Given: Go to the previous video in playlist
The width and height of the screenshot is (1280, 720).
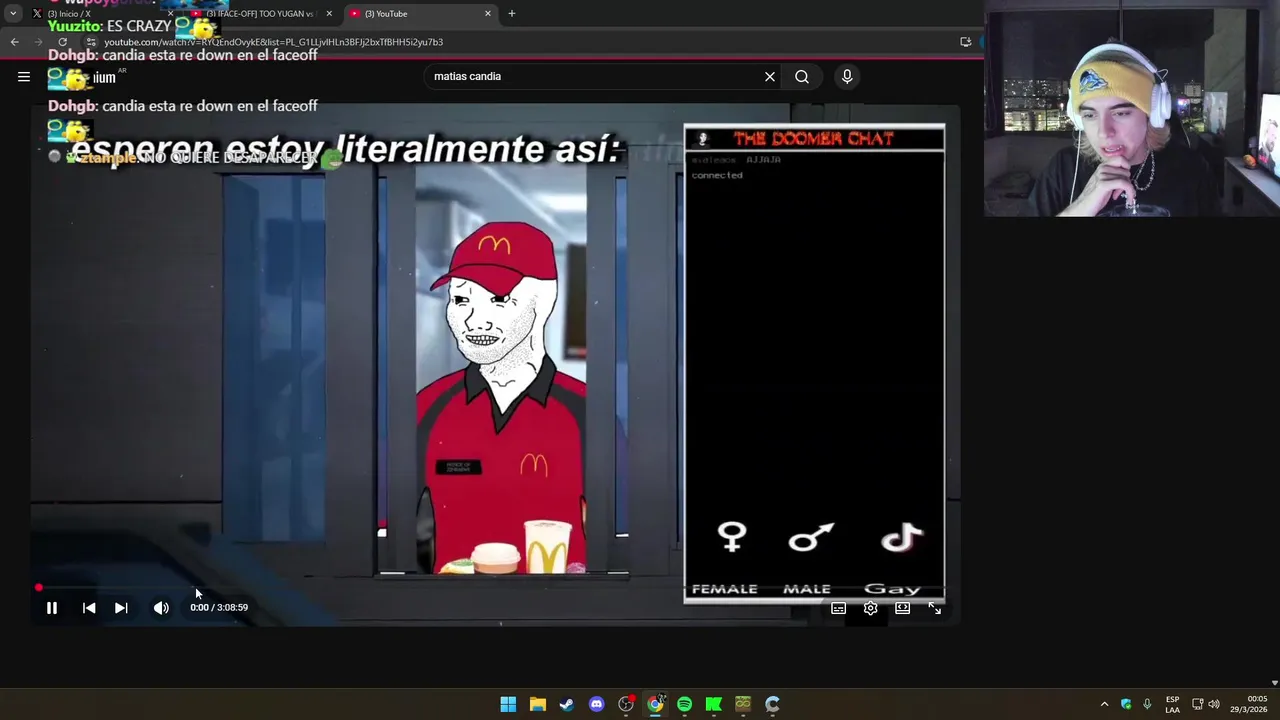Looking at the screenshot, I should (x=89, y=607).
